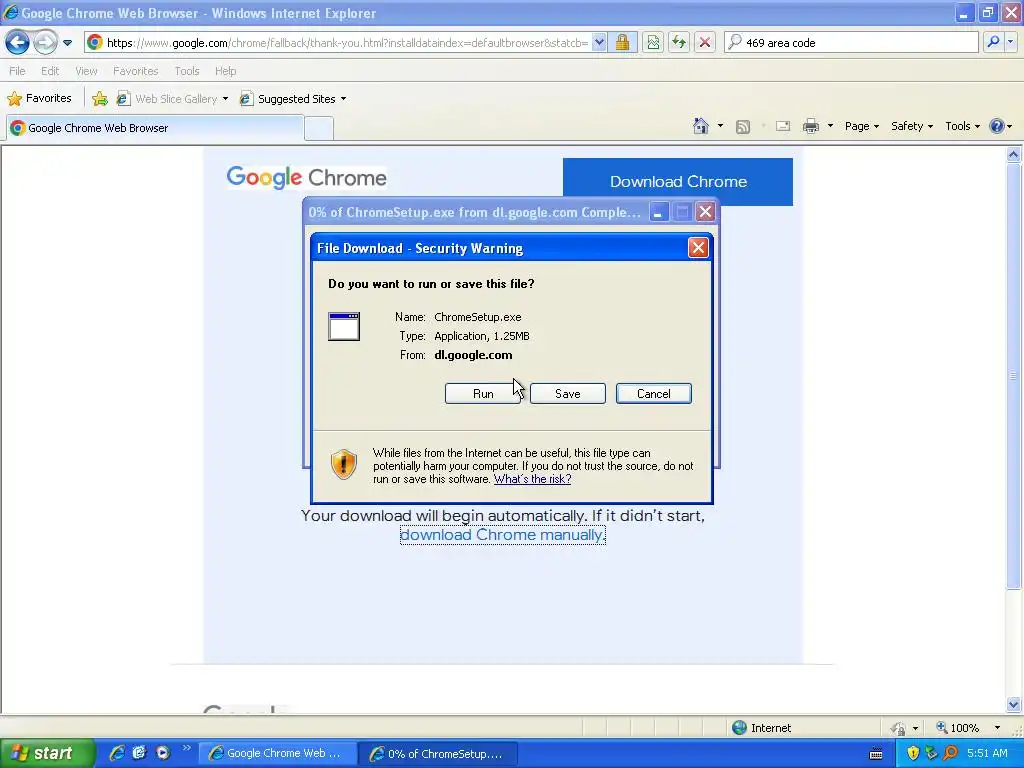Viewport: 1024px width, 768px height.
Task: Click the Google Chrome logo
Action: pos(306,177)
